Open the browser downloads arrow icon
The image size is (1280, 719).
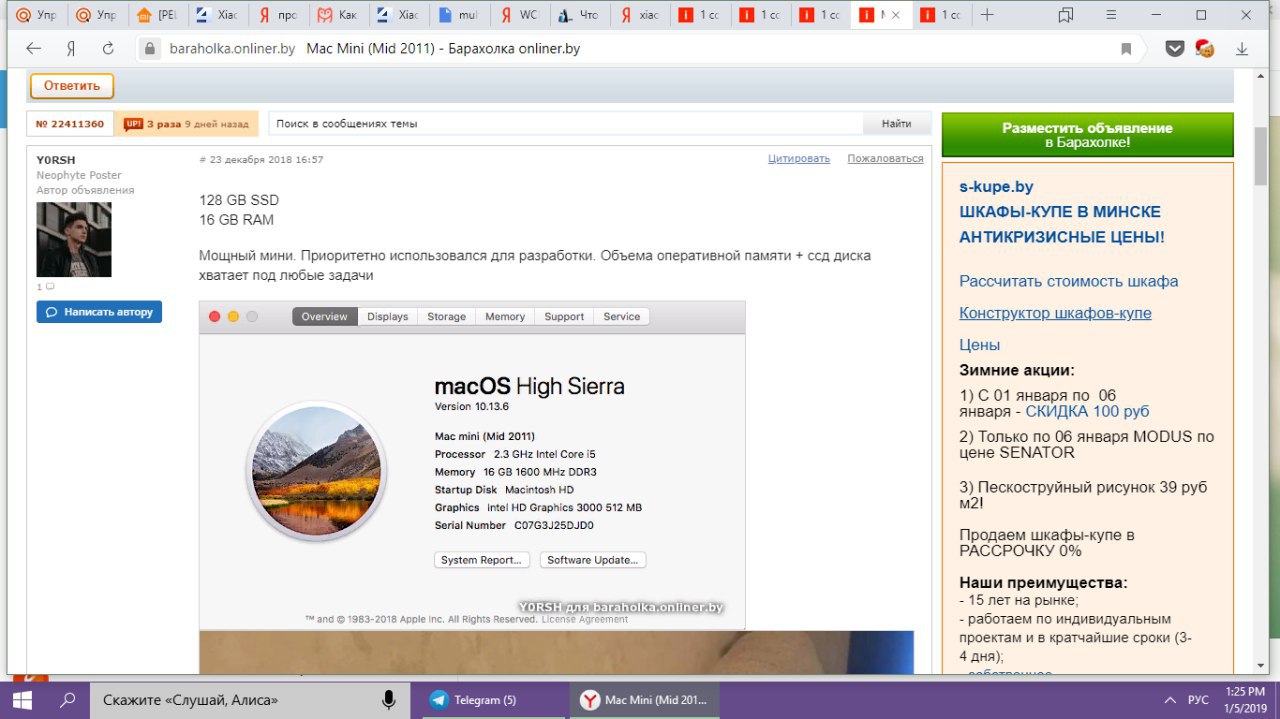pyautogui.click(x=1242, y=48)
